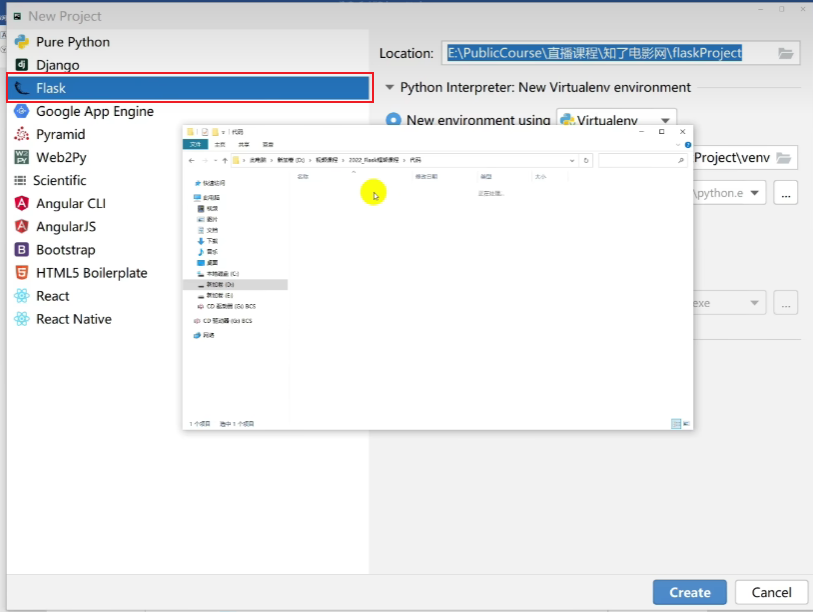Select Pure Python project type
Screen dimensions: 813x612
pos(72,42)
